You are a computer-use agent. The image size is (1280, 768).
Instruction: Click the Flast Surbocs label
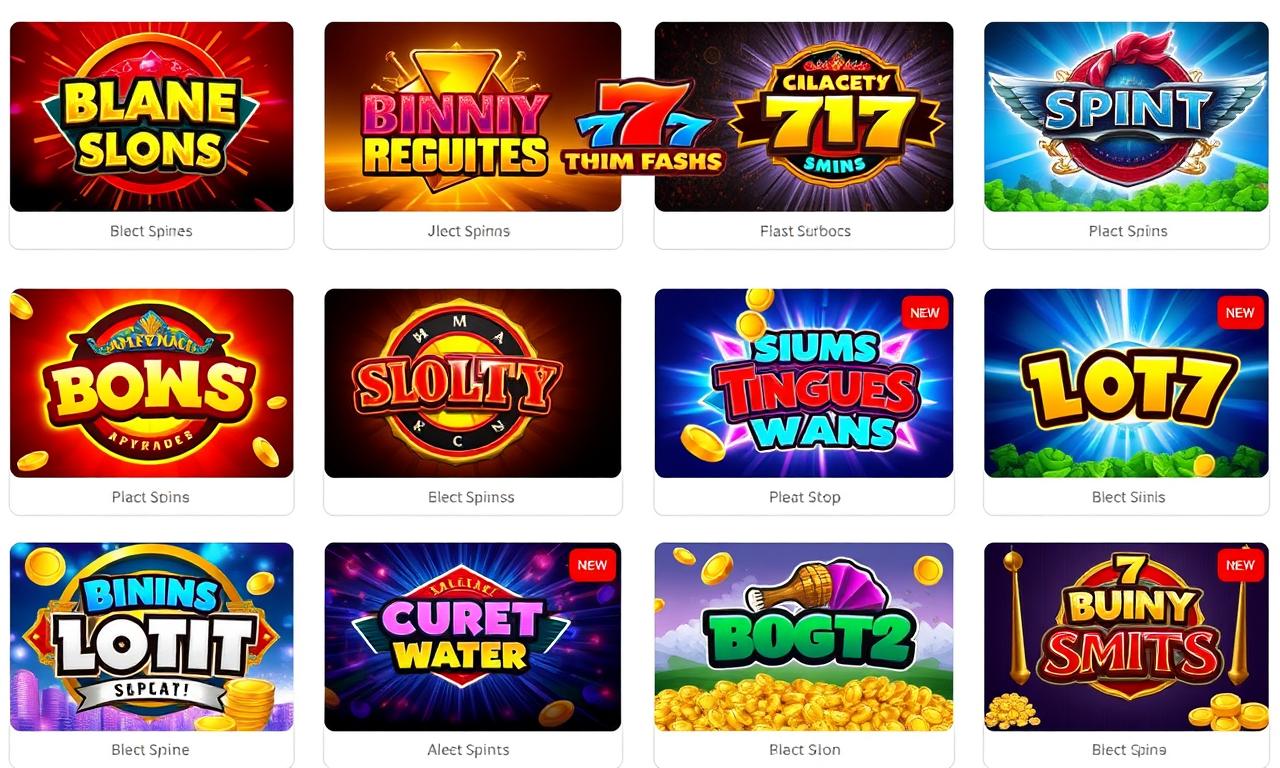[x=805, y=231]
